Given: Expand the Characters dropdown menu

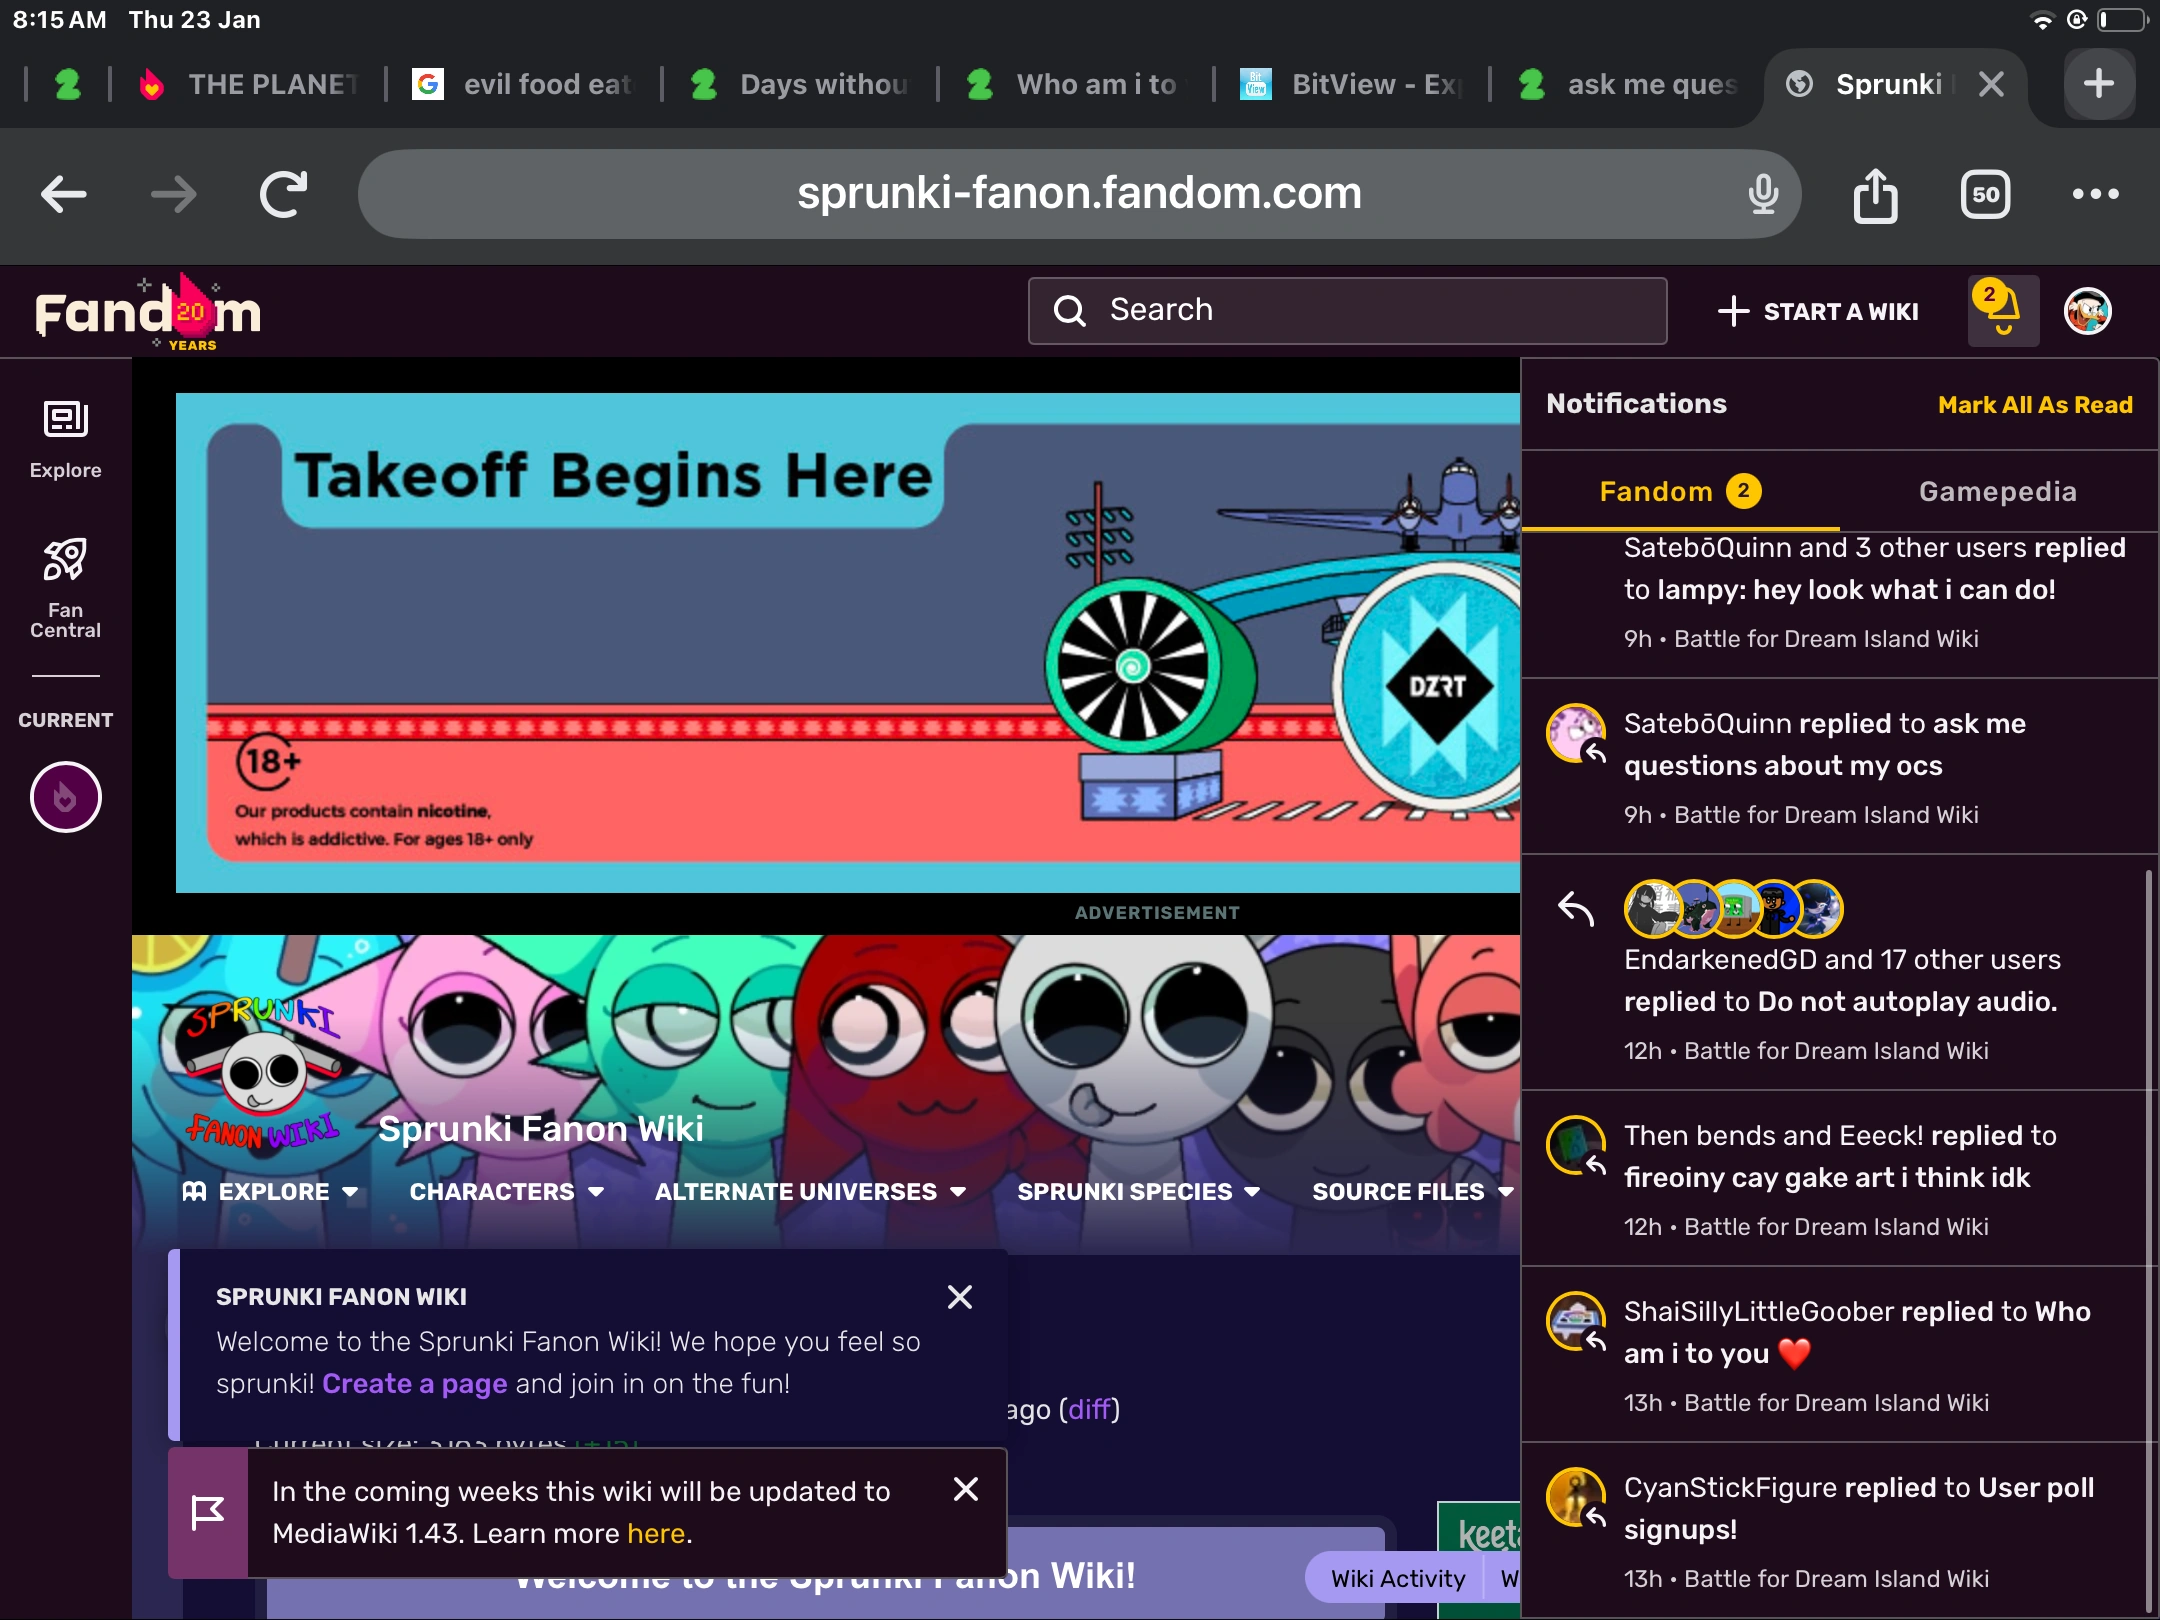Looking at the screenshot, I should point(506,1192).
